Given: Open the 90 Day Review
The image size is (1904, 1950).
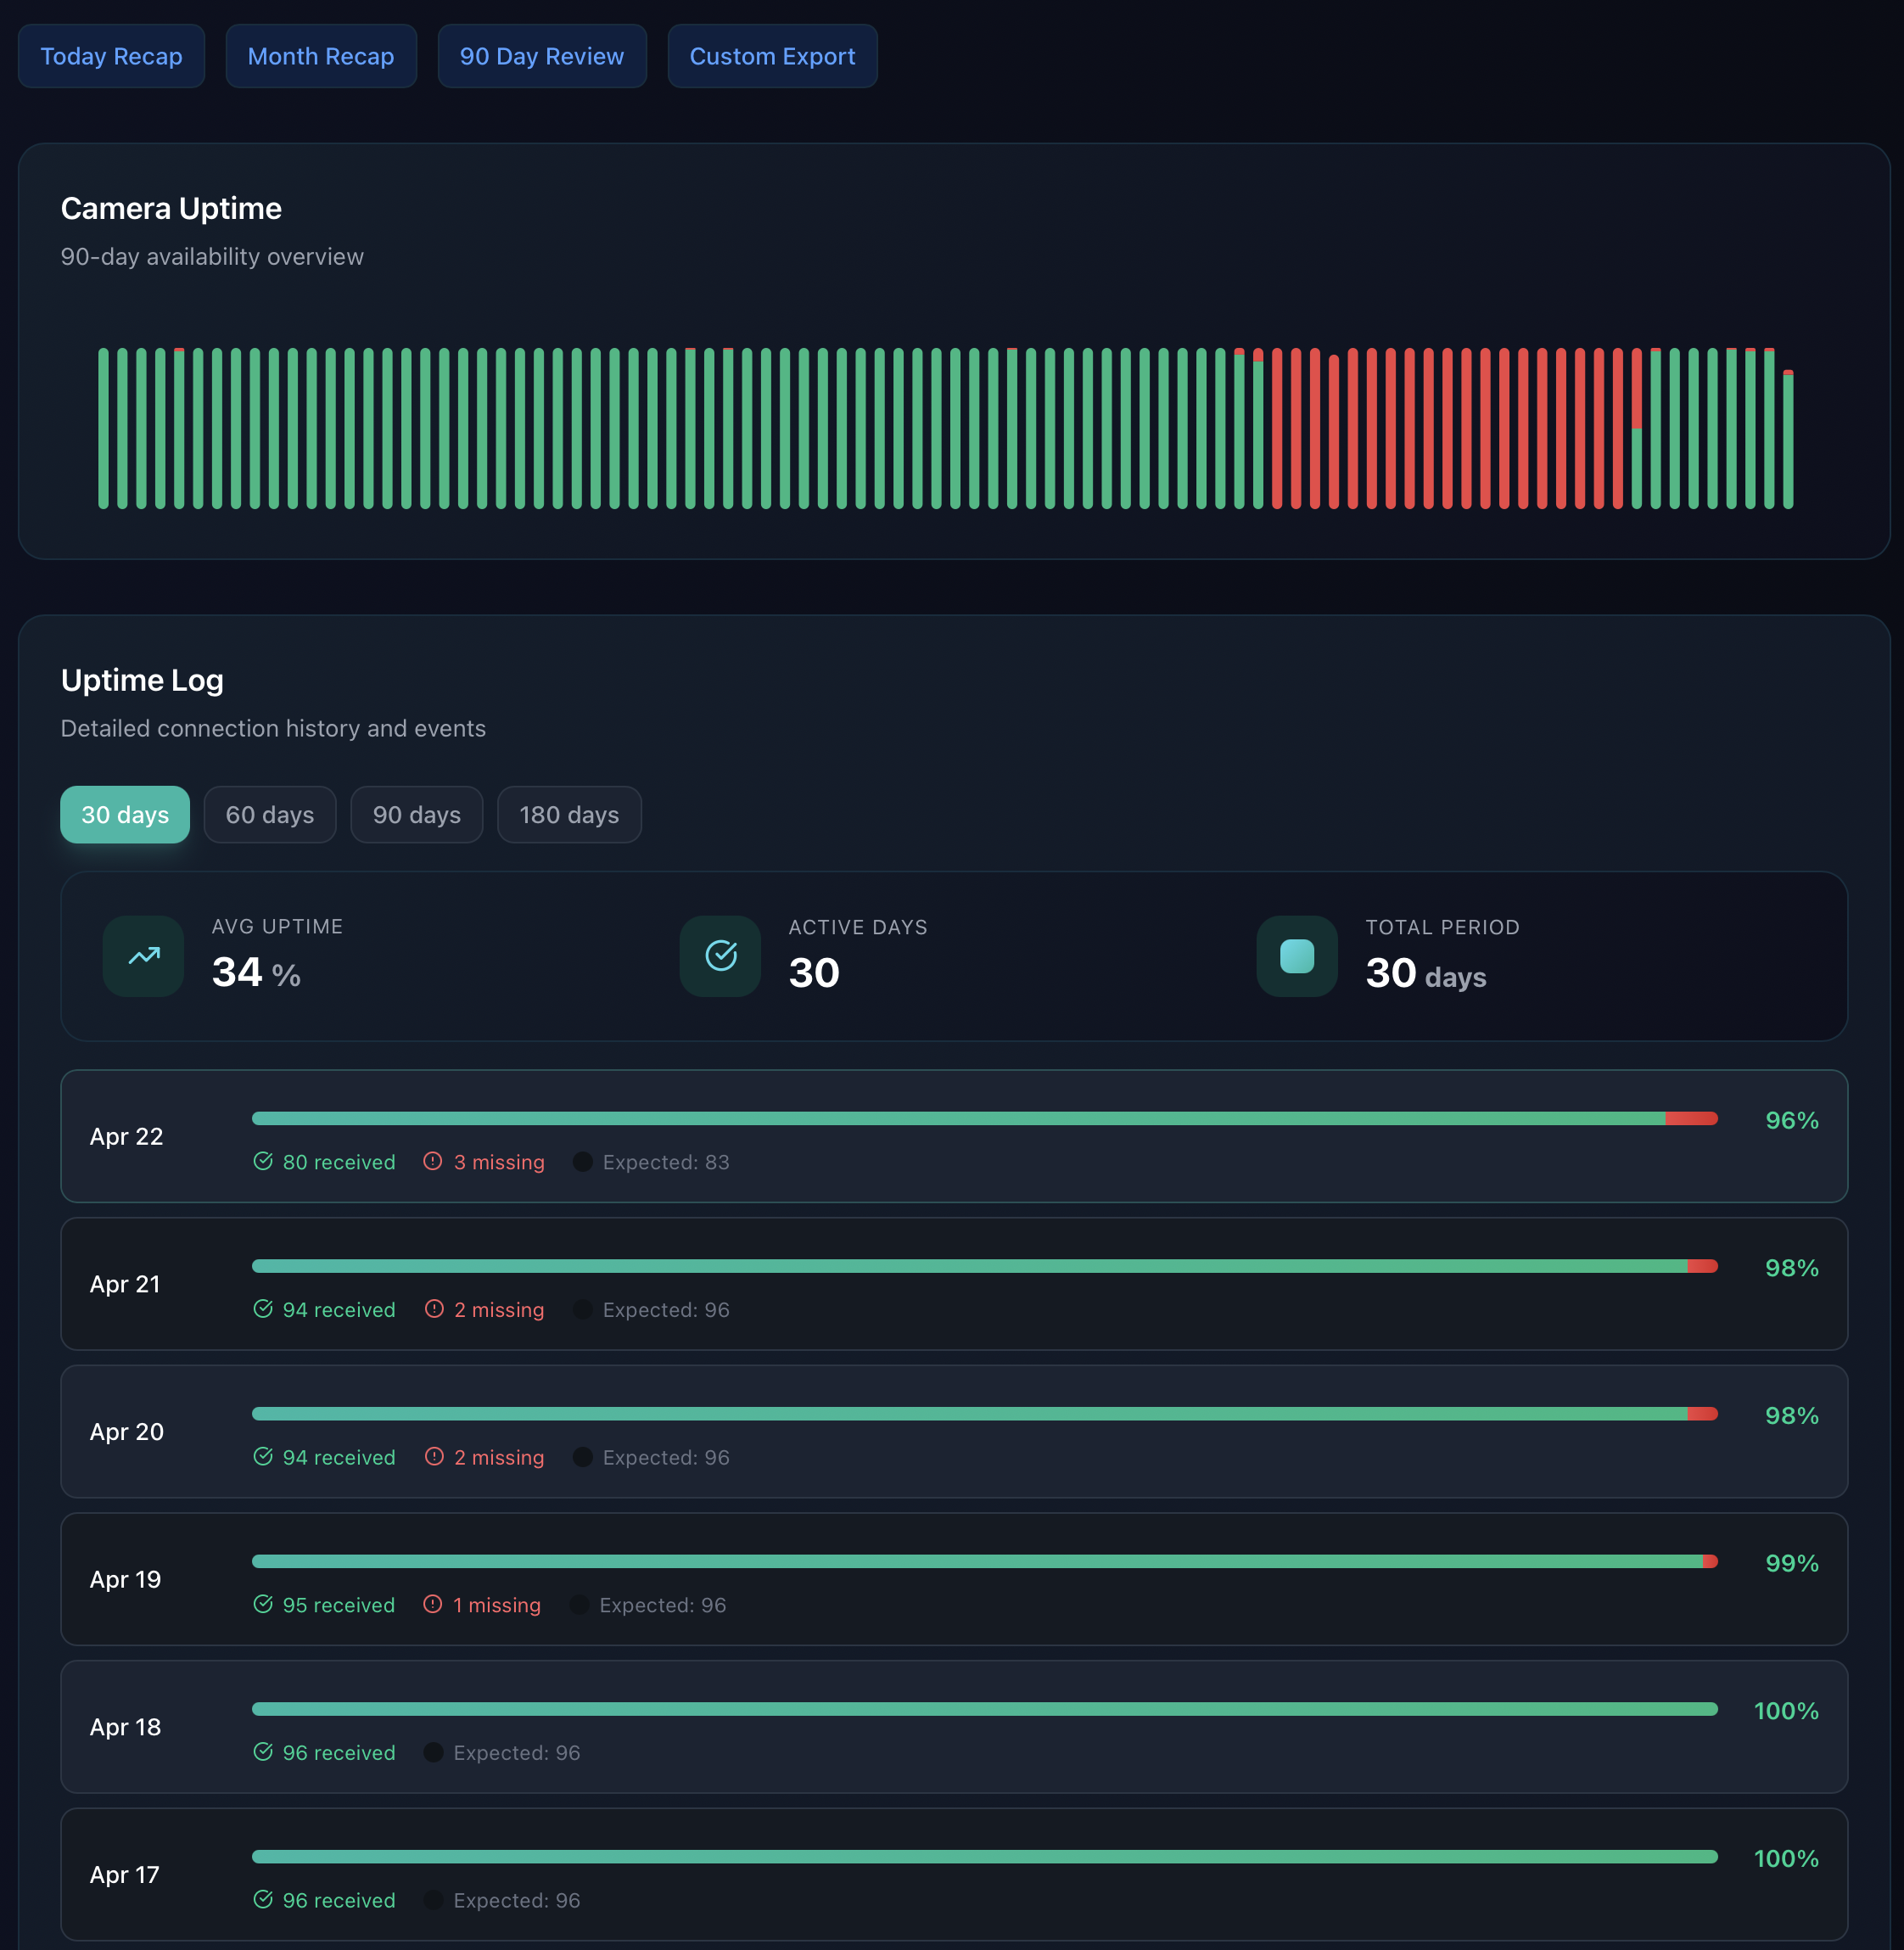Looking at the screenshot, I should 542,56.
